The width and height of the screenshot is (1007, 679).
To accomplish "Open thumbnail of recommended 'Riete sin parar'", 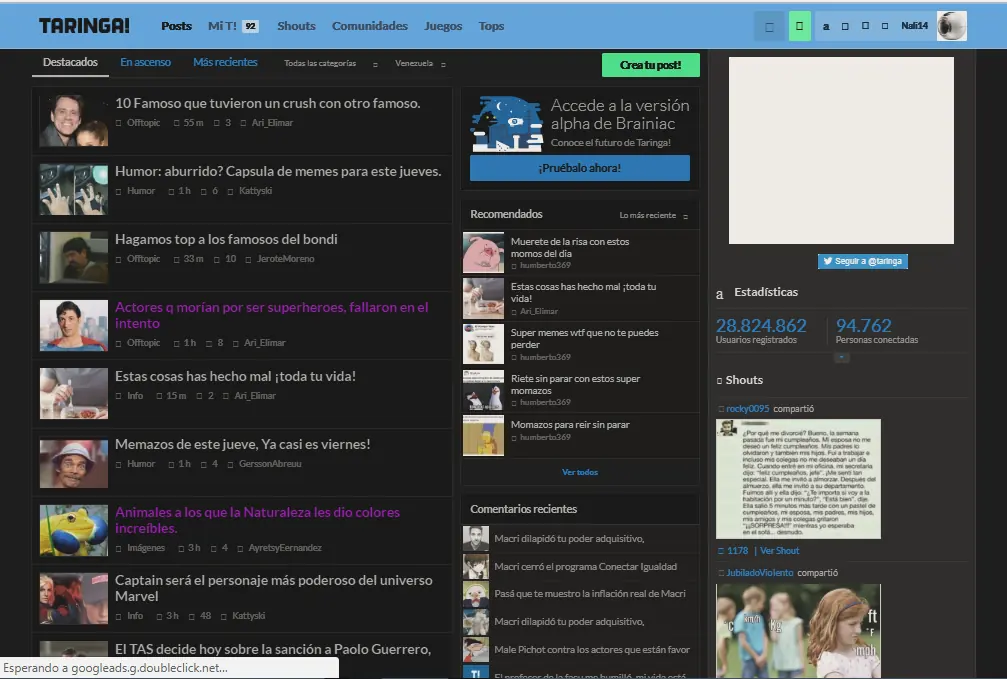I will 483,390.
